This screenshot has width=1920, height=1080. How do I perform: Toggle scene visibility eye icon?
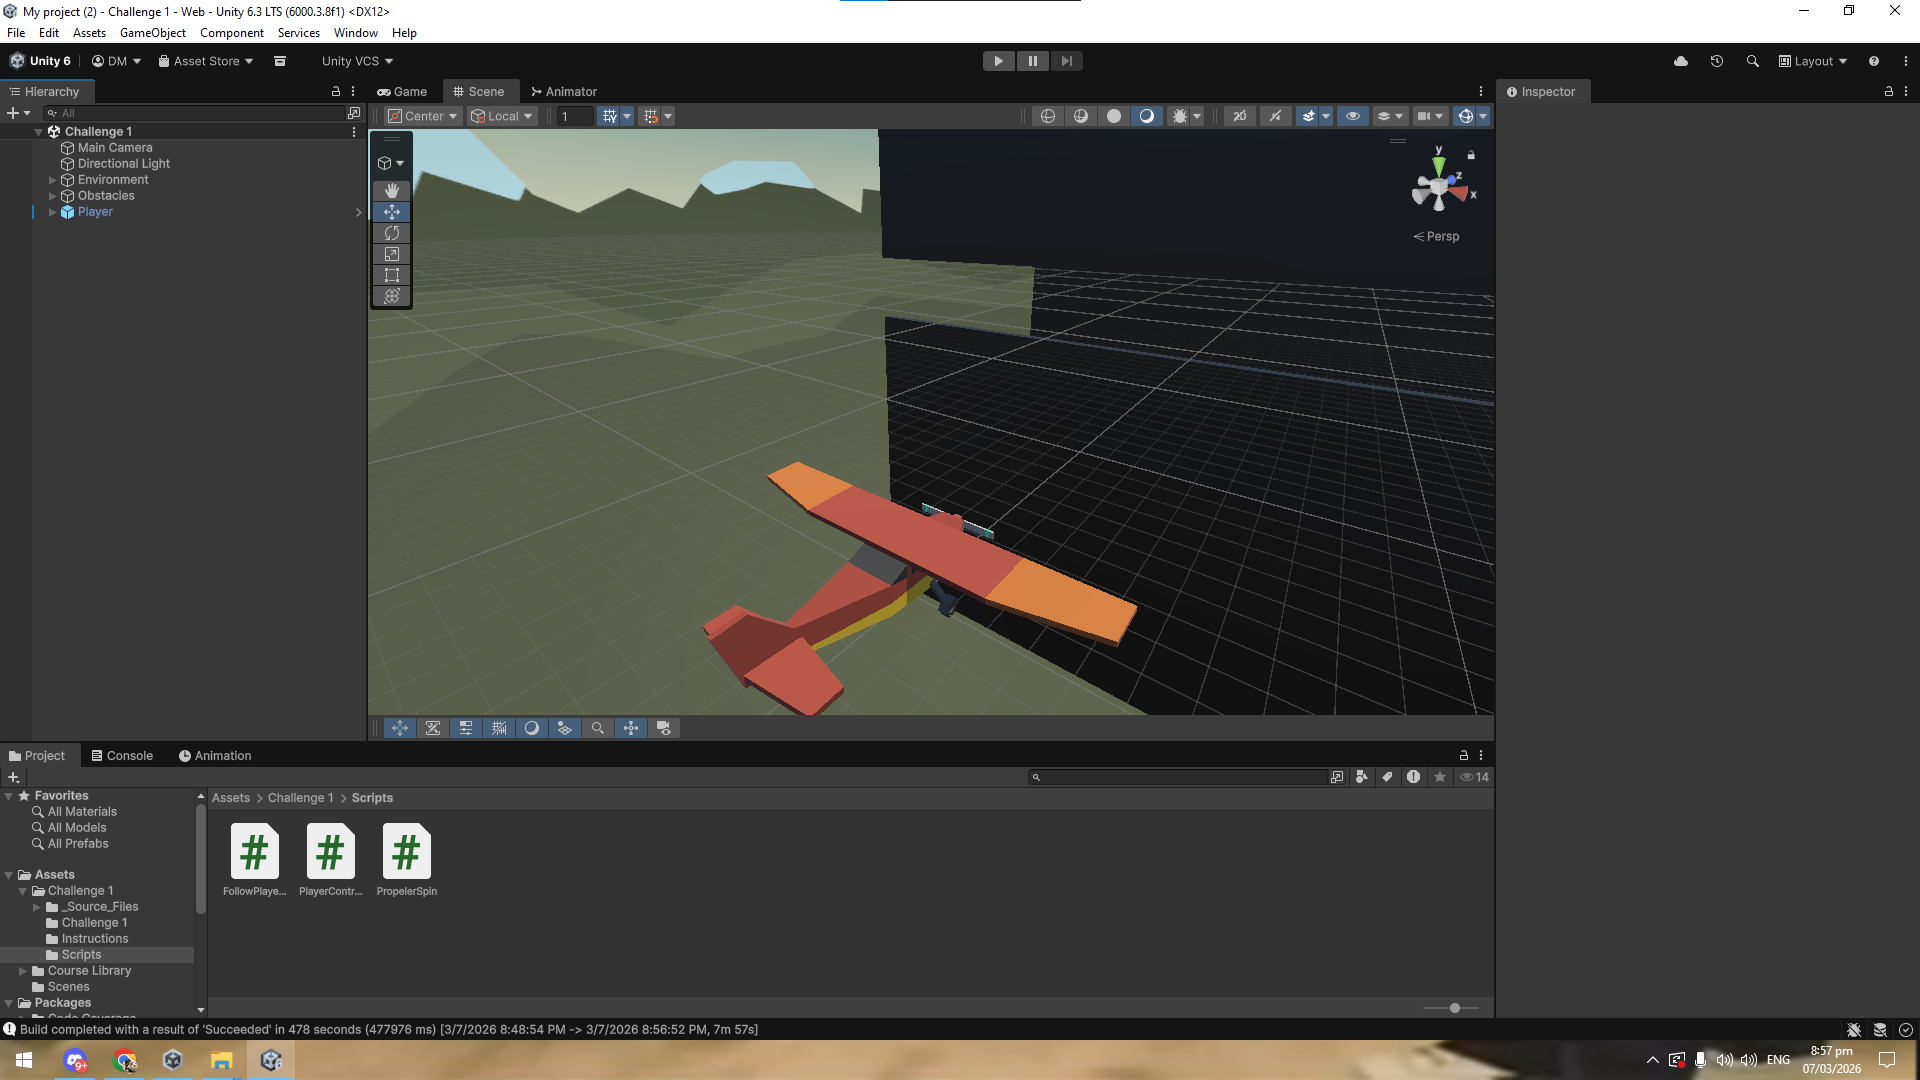pyautogui.click(x=1353, y=116)
